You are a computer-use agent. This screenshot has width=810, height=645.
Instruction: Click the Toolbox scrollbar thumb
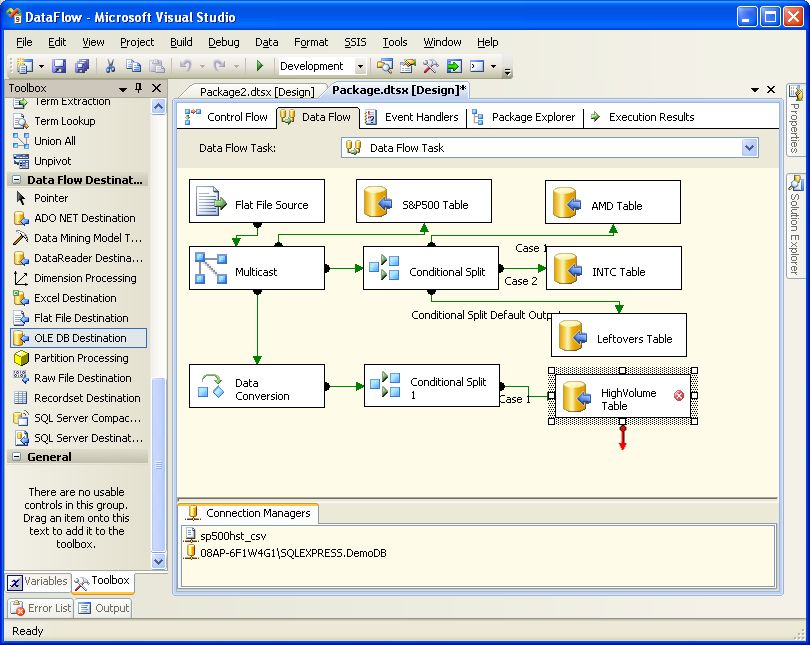coord(159,465)
